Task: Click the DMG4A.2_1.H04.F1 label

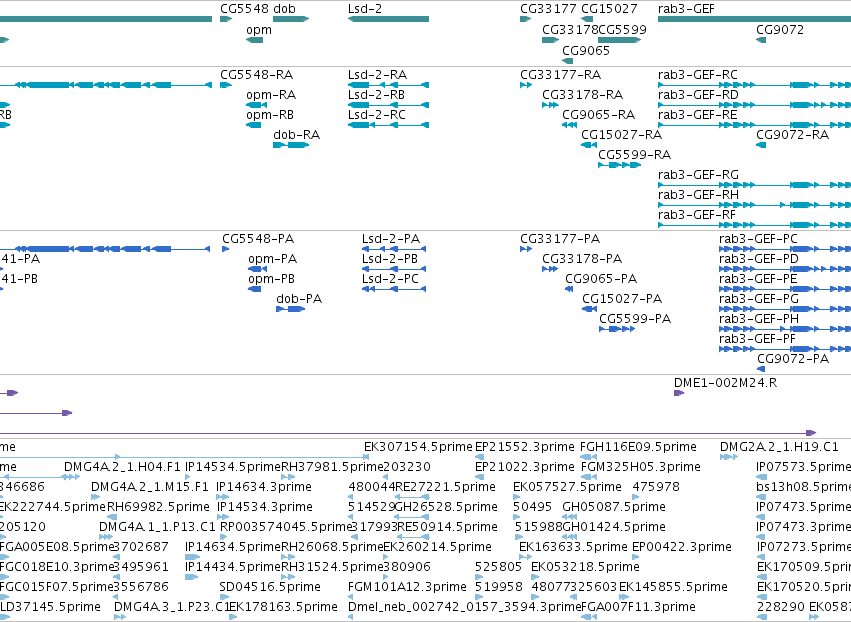Action: [122, 467]
